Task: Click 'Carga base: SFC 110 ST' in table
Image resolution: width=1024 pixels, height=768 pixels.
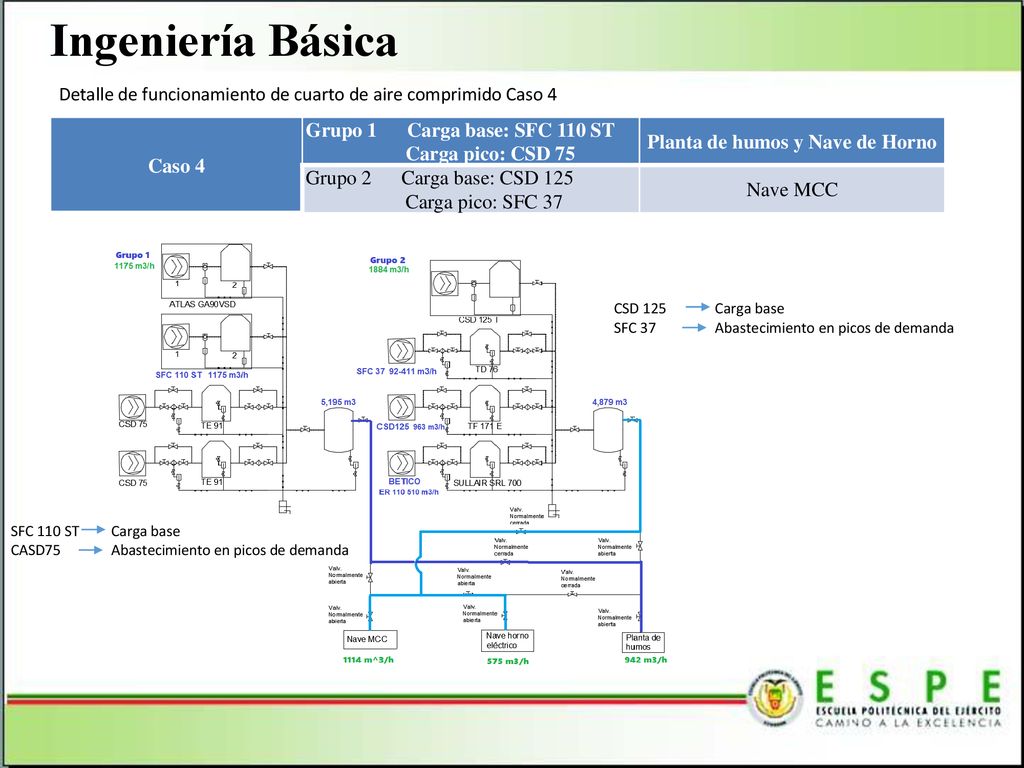Action: [x=511, y=130]
